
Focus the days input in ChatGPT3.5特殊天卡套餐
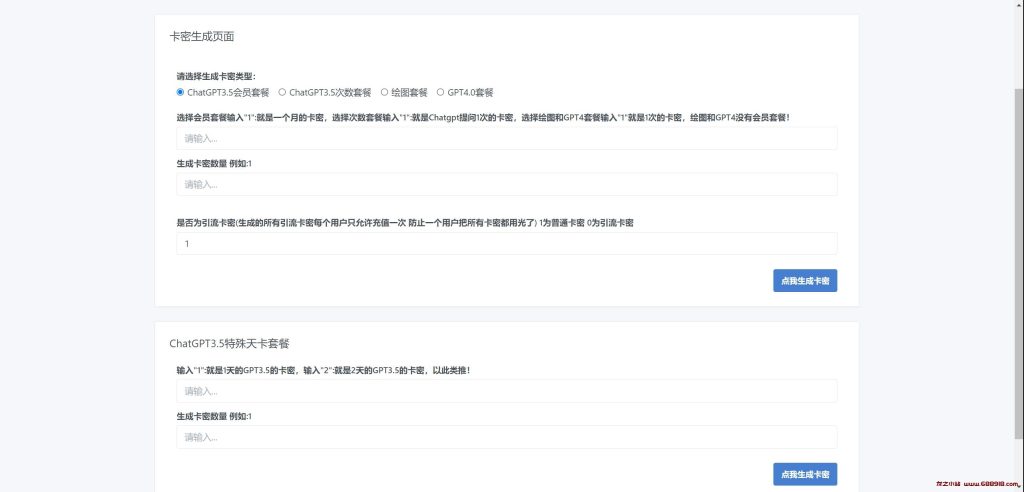click(507, 391)
